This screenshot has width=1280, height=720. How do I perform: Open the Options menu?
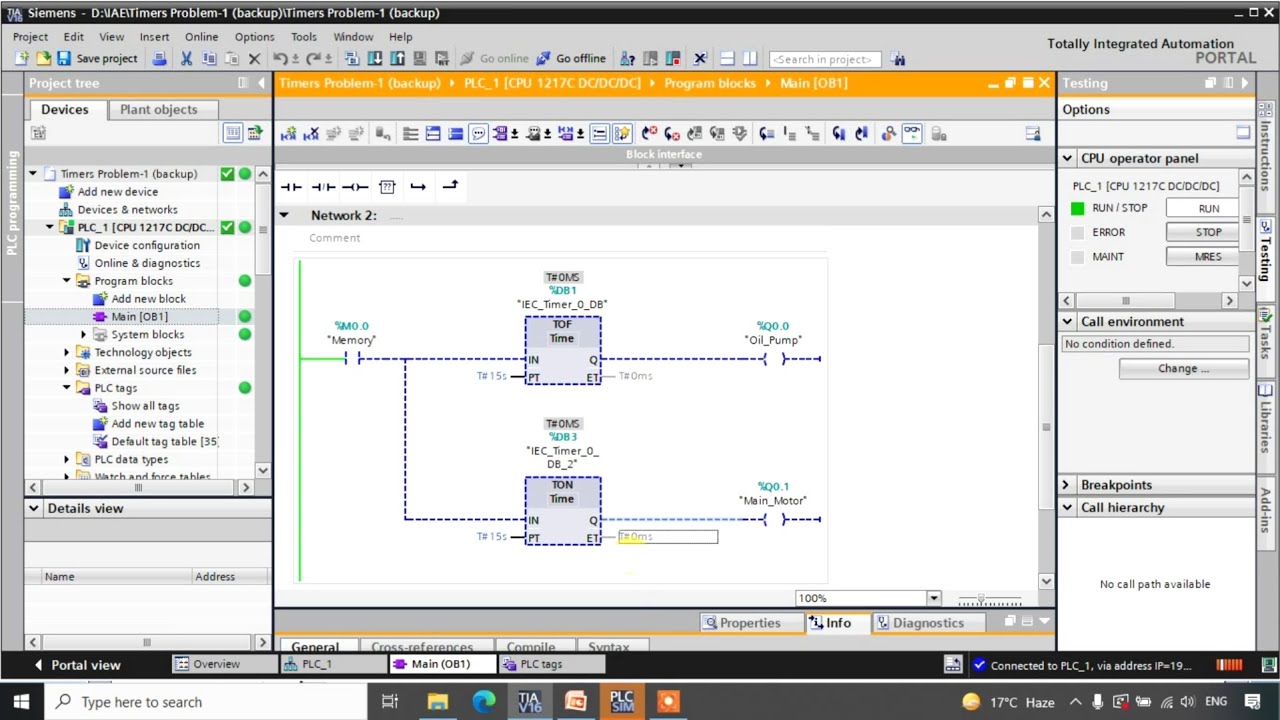pos(254,37)
